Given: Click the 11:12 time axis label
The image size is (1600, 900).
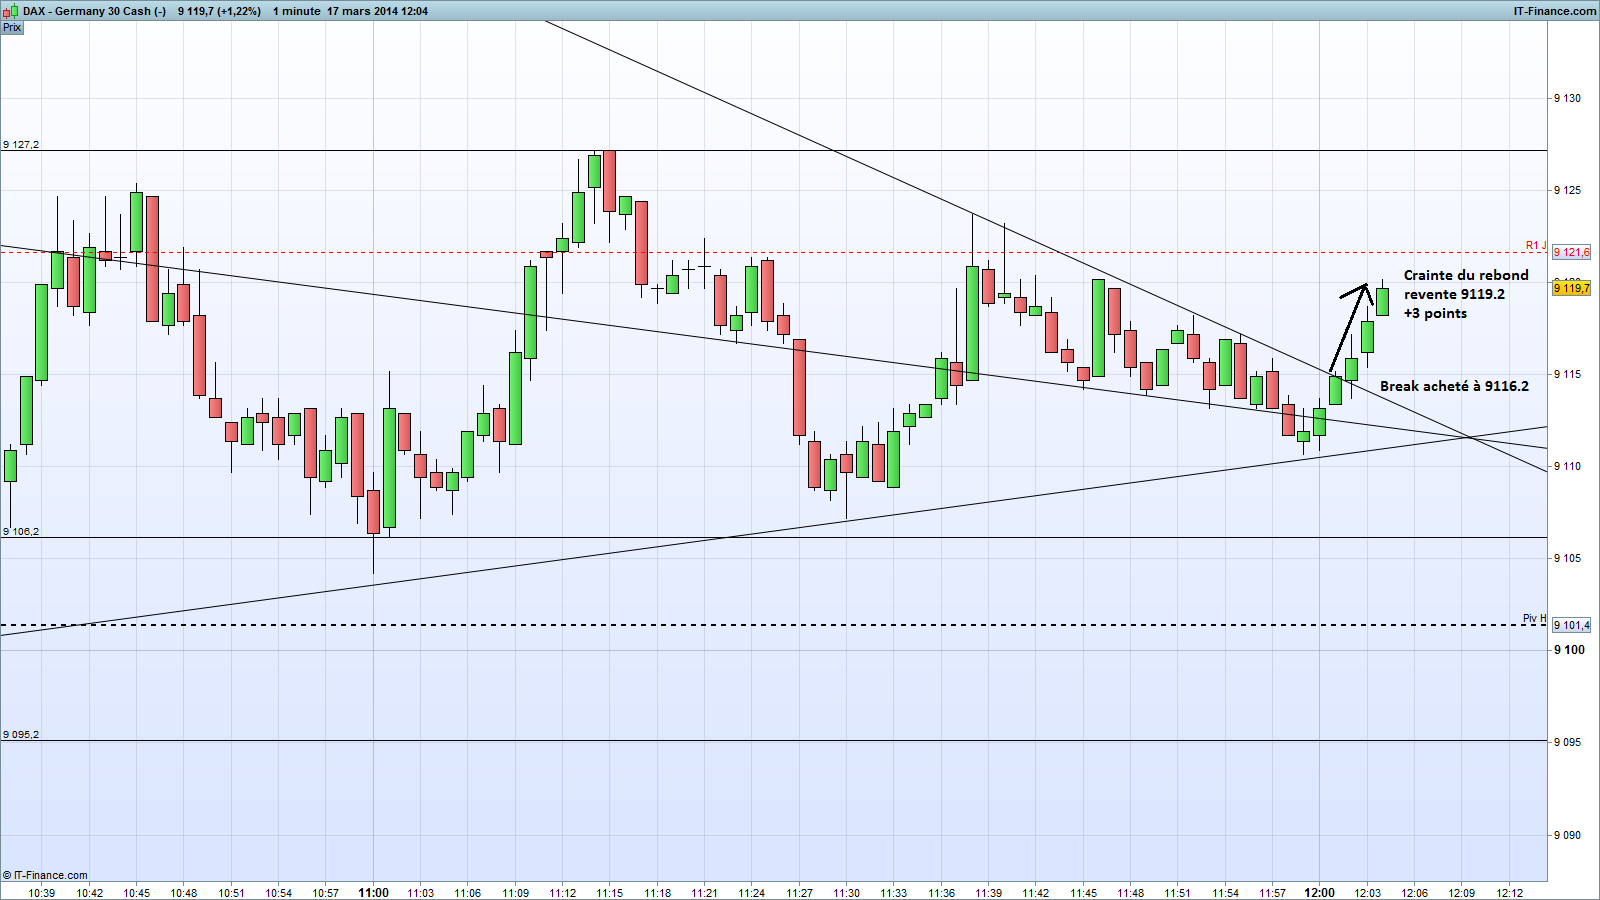Looking at the screenshot, I should point(562,893).
